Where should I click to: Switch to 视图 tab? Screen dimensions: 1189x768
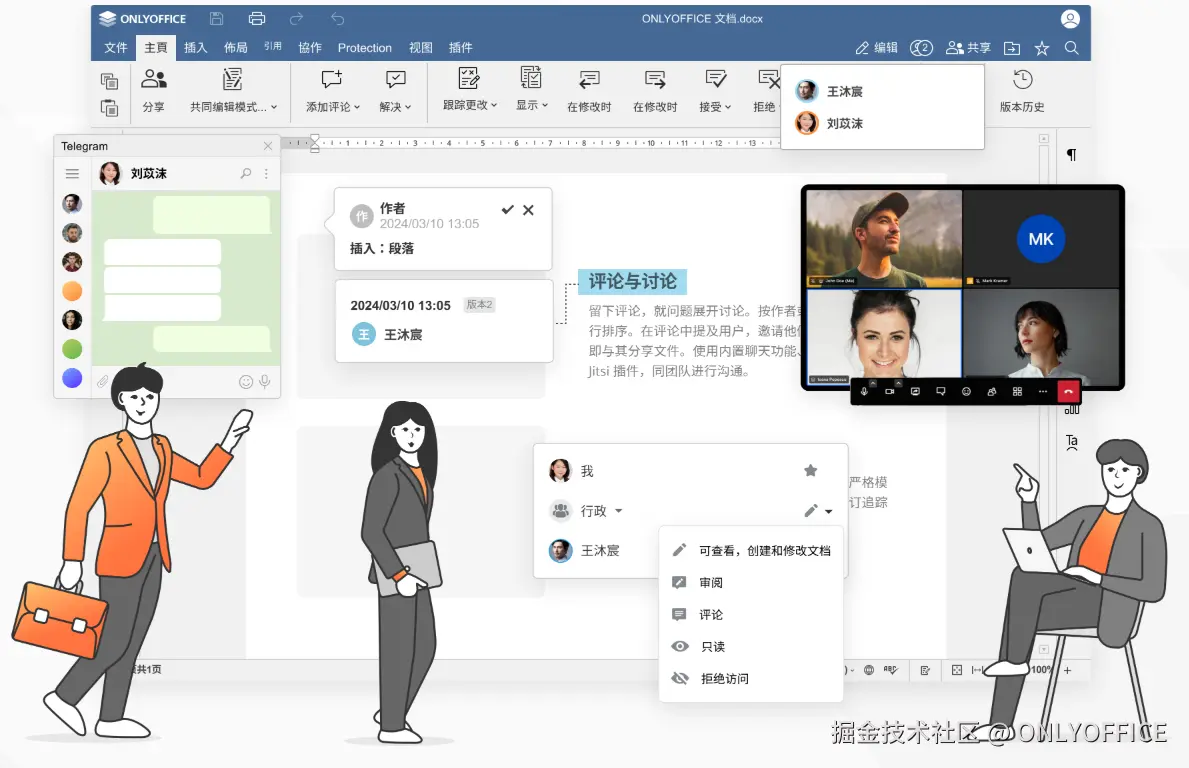[x=421, y=48]
